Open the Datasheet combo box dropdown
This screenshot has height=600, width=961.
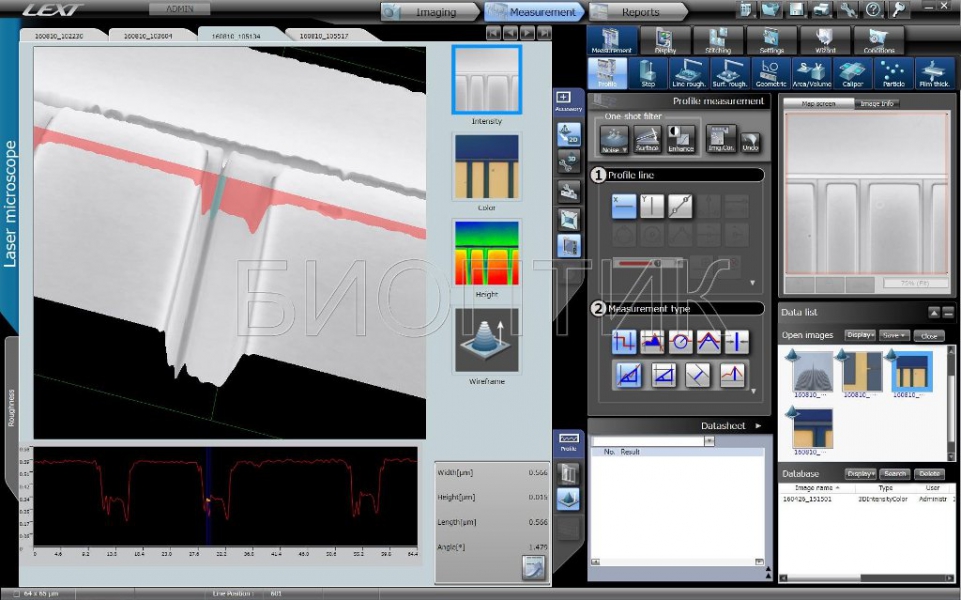pyautogui.click(x=709, y=441)
